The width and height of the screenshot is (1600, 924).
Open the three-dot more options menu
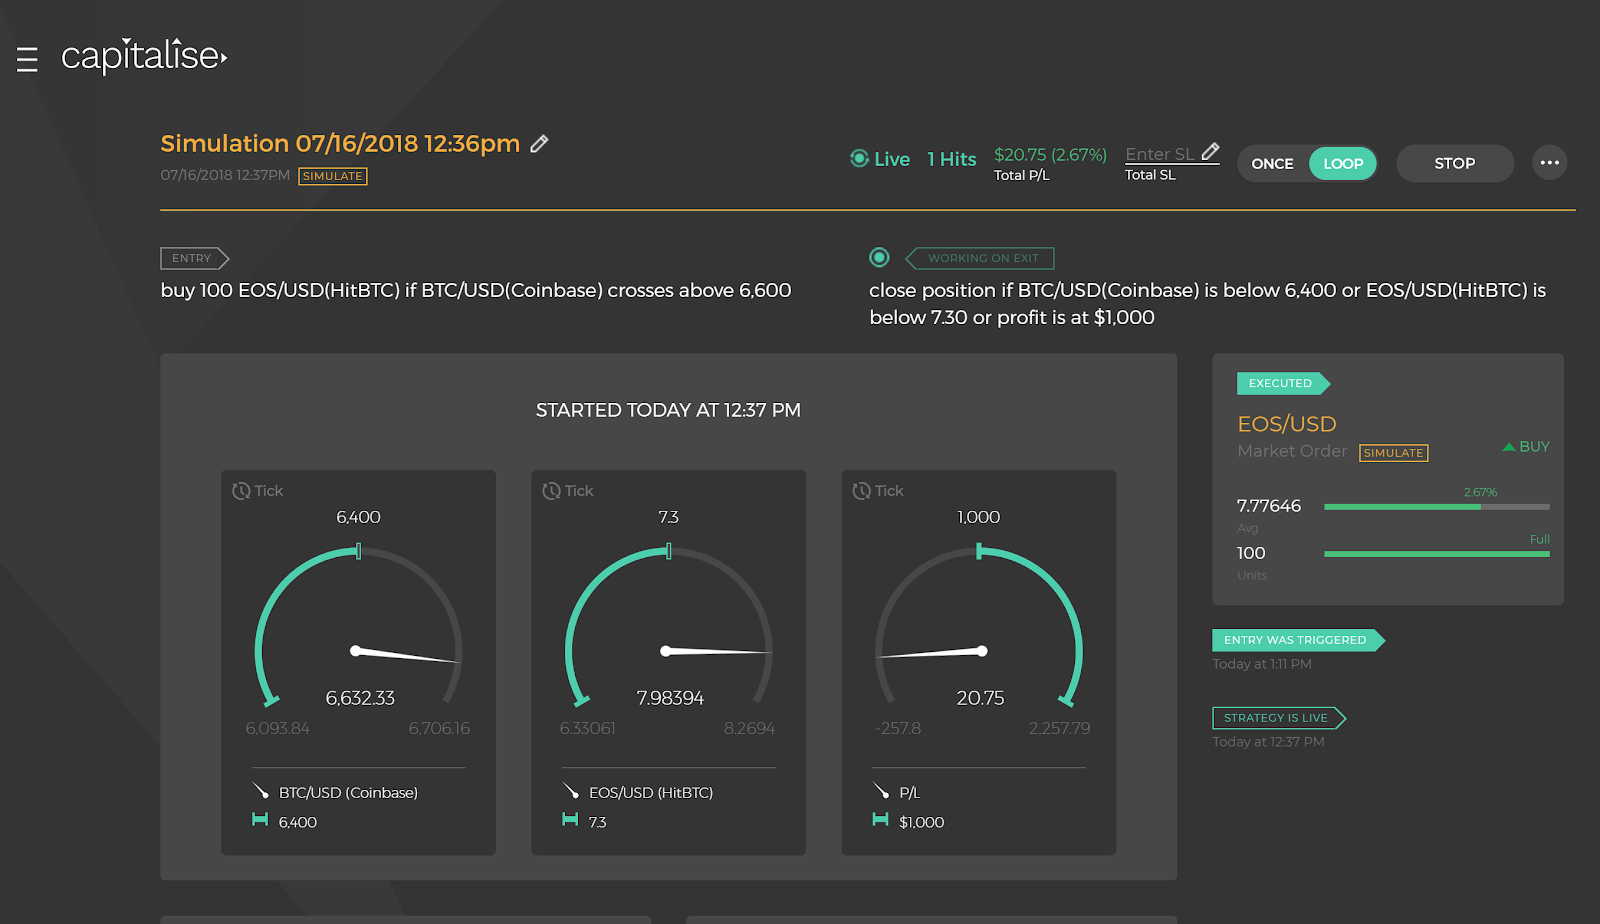1550,163
